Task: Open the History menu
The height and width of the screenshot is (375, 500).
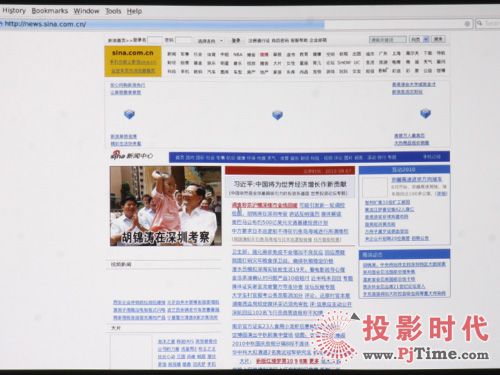Action: tap(14, 11)
